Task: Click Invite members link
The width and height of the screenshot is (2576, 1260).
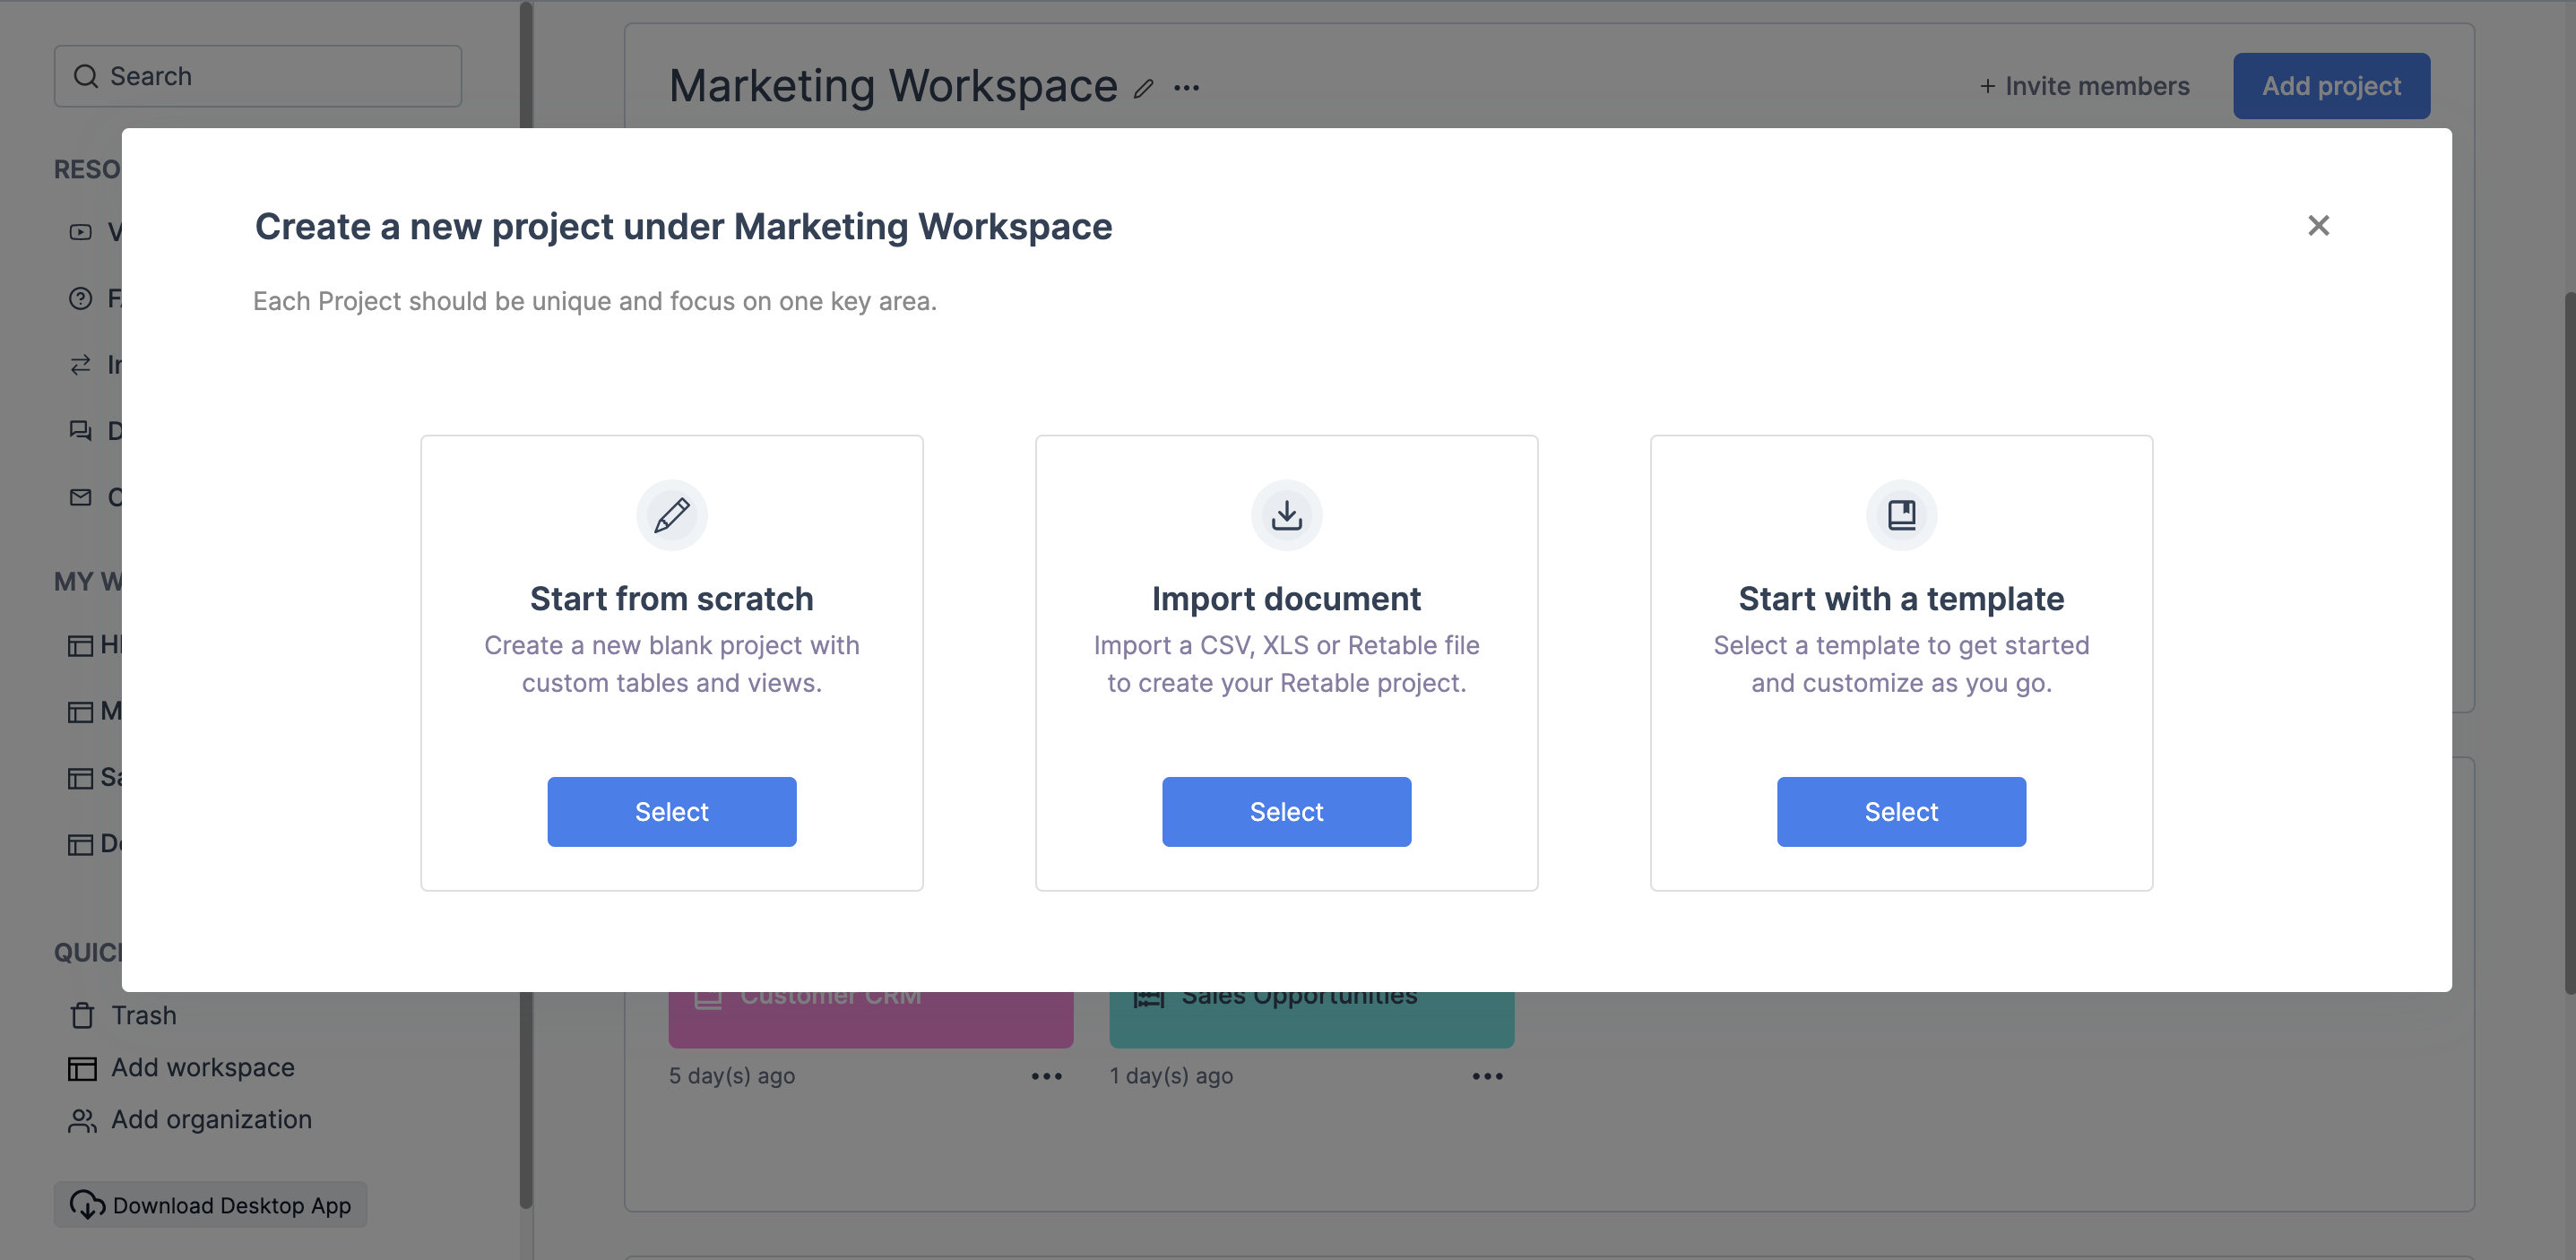Action: tap(2084, 86)
